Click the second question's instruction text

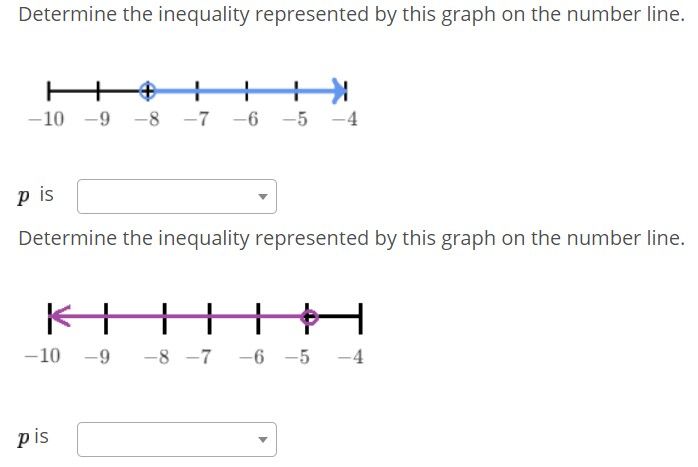(351, 238)
